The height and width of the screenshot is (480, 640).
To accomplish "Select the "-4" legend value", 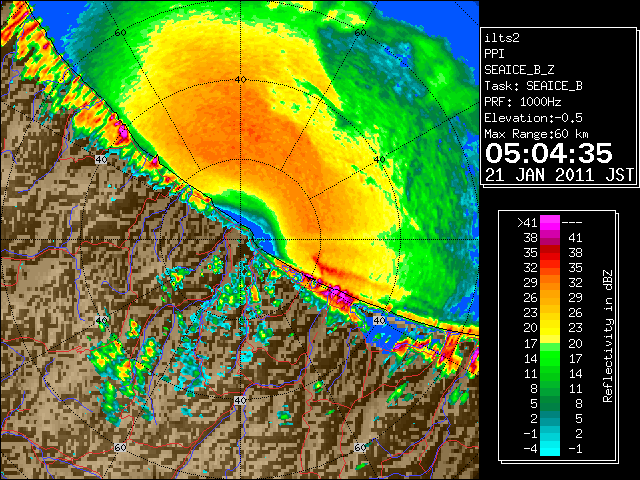I will (x=530, y=449).
